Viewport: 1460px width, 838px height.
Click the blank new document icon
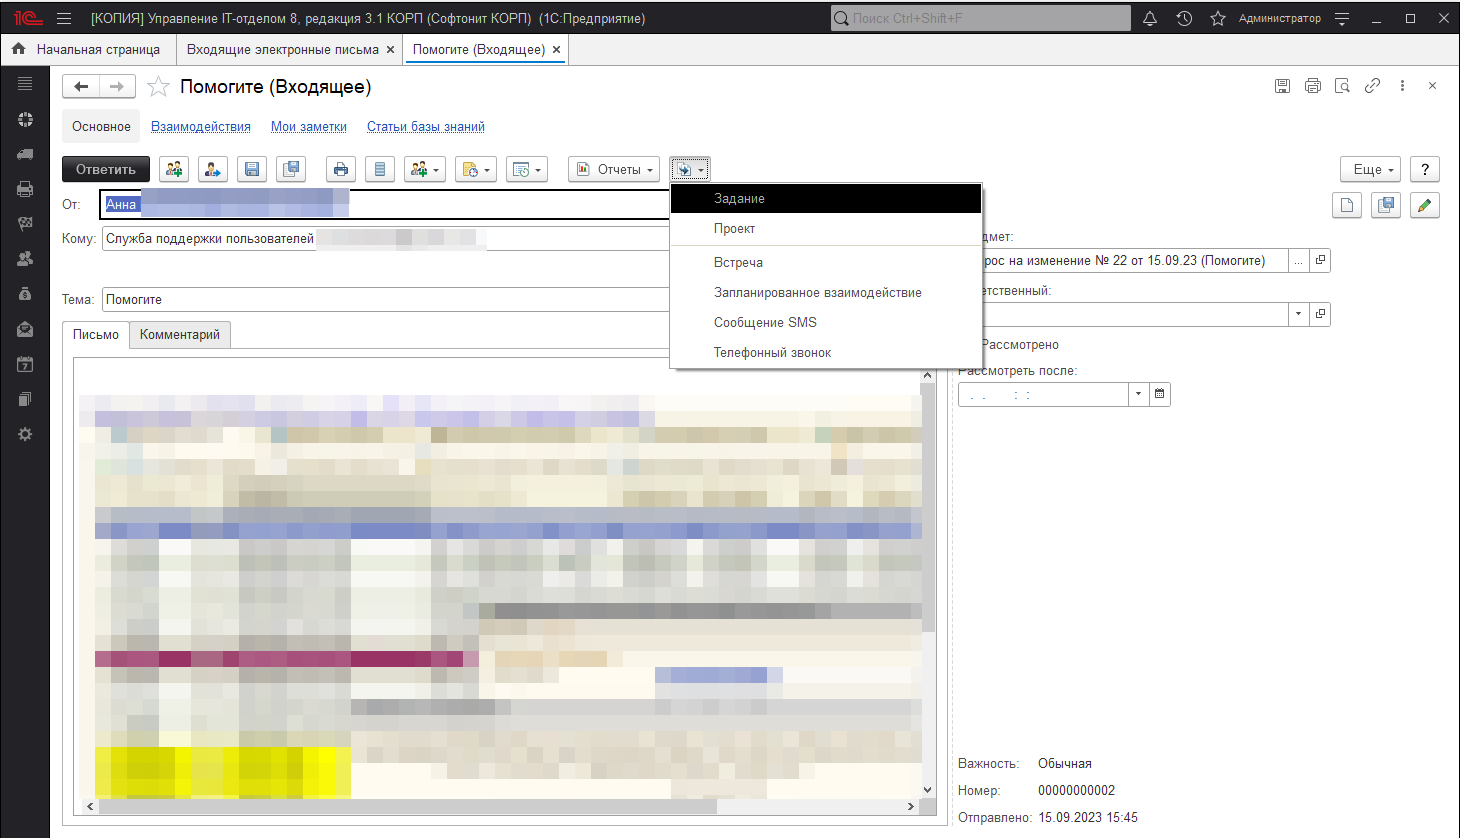[1347, 205]
